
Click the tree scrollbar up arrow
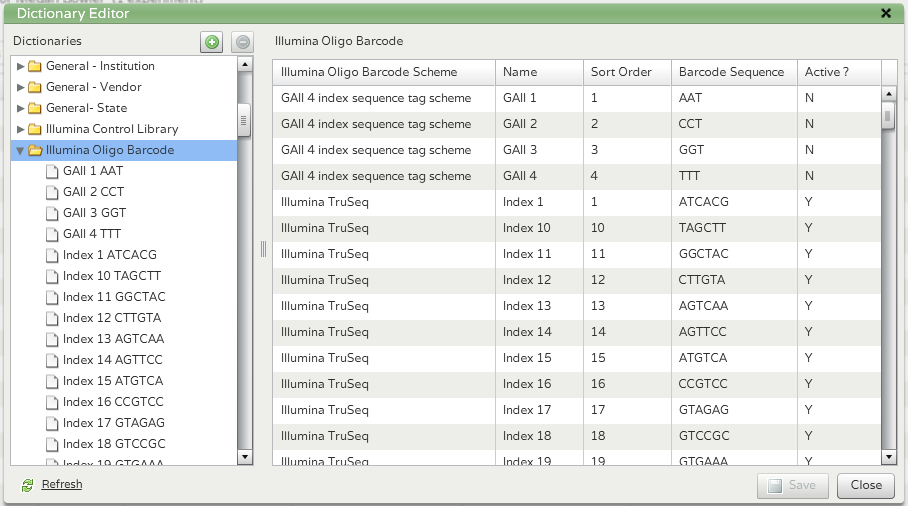click(245, 64)
